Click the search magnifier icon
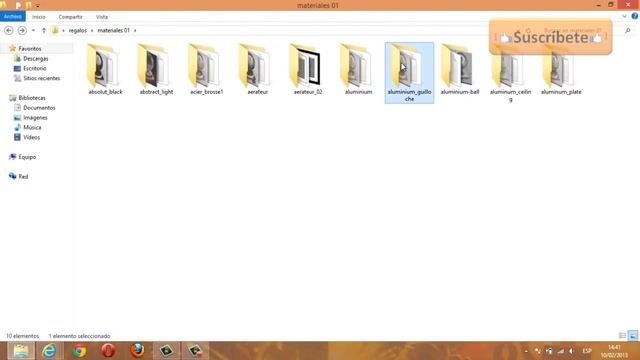Image resolution: width=640 pixels, height=360 pixels. point(628,30)
